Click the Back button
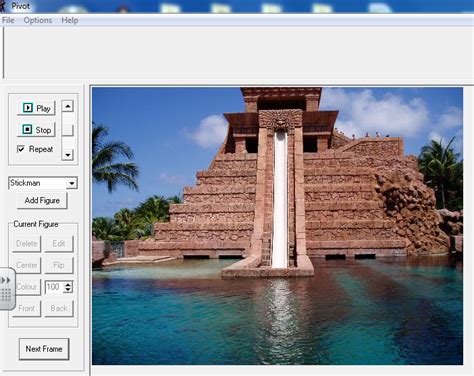The height and width of the screenshot is (376, 474). click(59, 309)
